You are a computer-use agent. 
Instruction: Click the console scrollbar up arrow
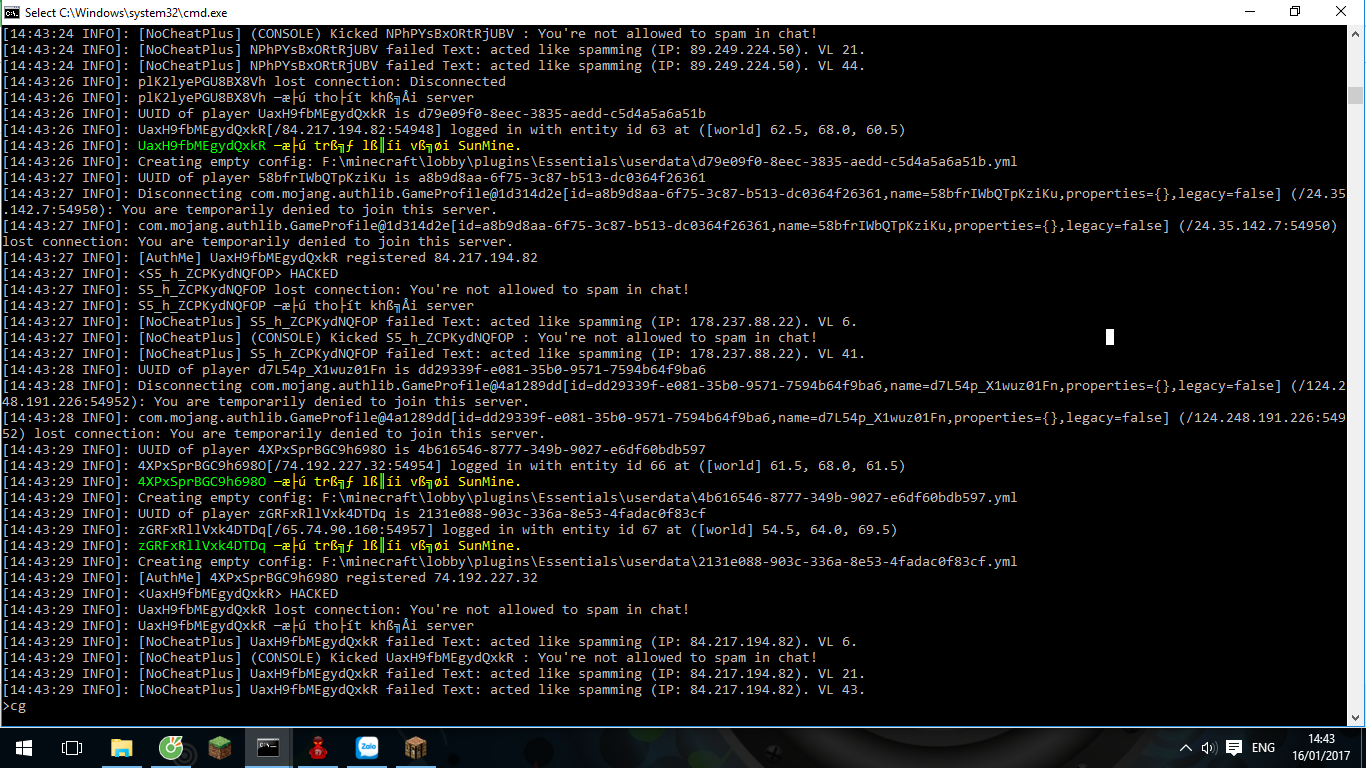(x=1356, y=33)
